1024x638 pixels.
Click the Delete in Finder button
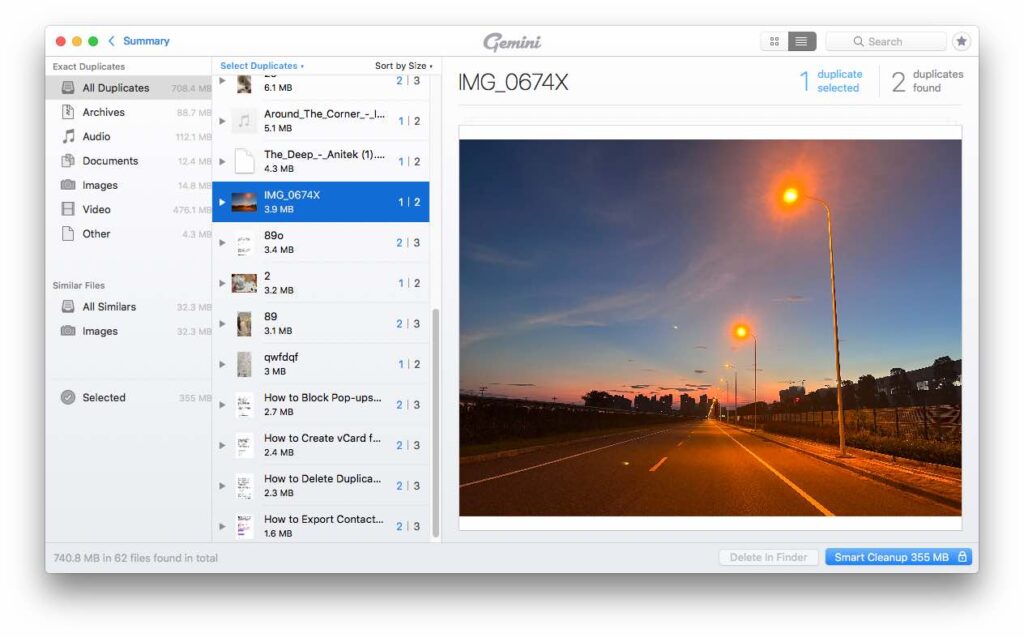(768, 557)
